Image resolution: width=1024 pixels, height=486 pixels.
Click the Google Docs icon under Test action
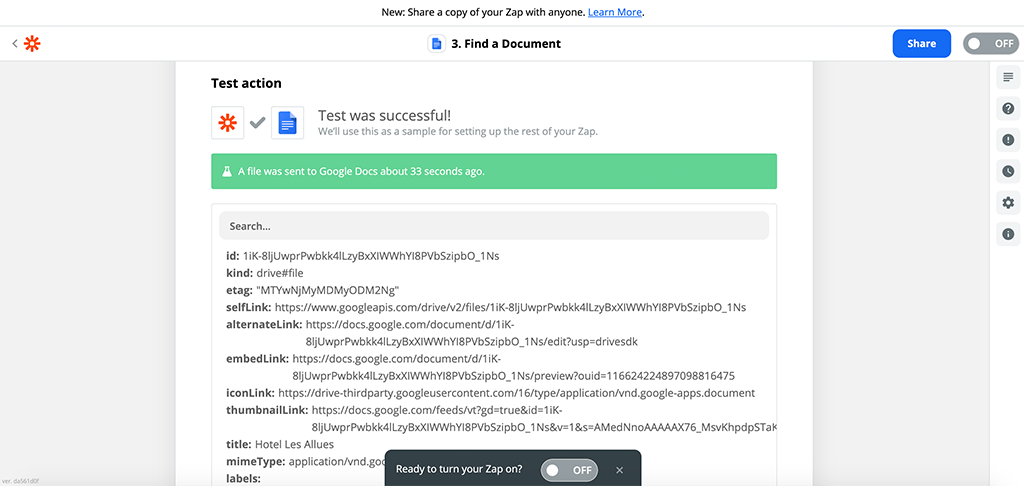coord(287,123)
